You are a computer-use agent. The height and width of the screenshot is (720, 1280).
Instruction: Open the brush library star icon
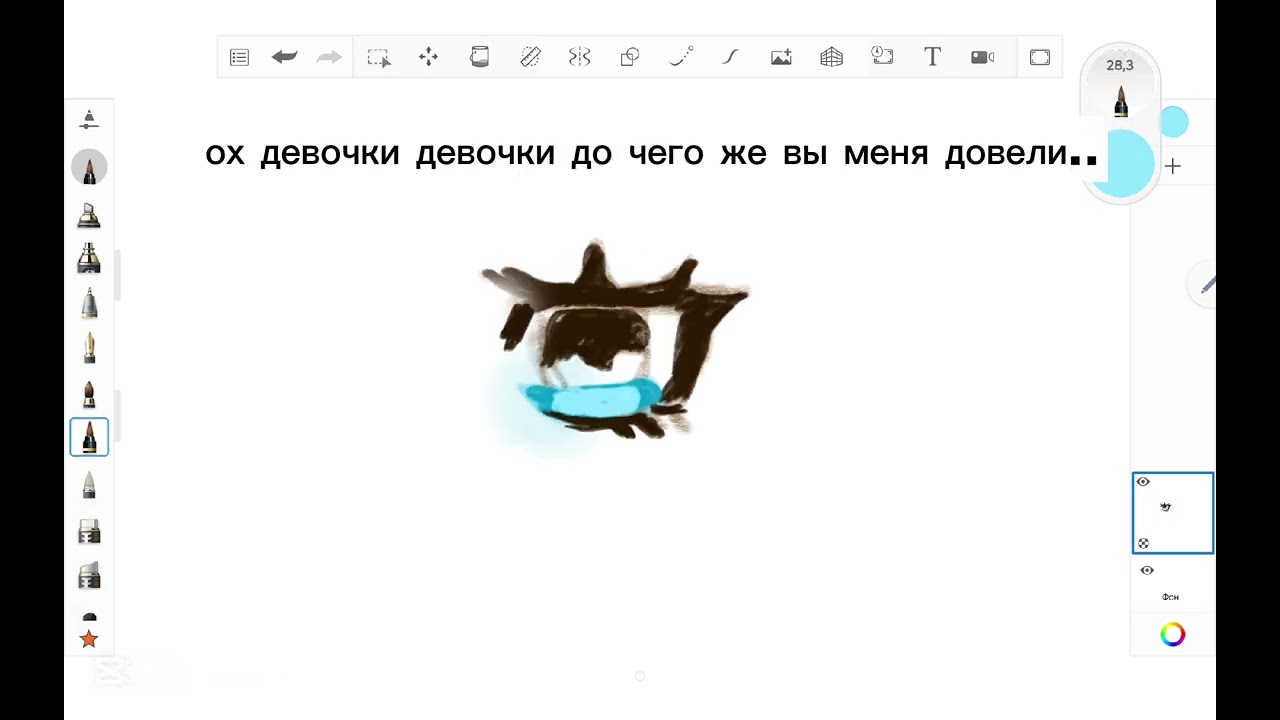click(x=89, y=638)
